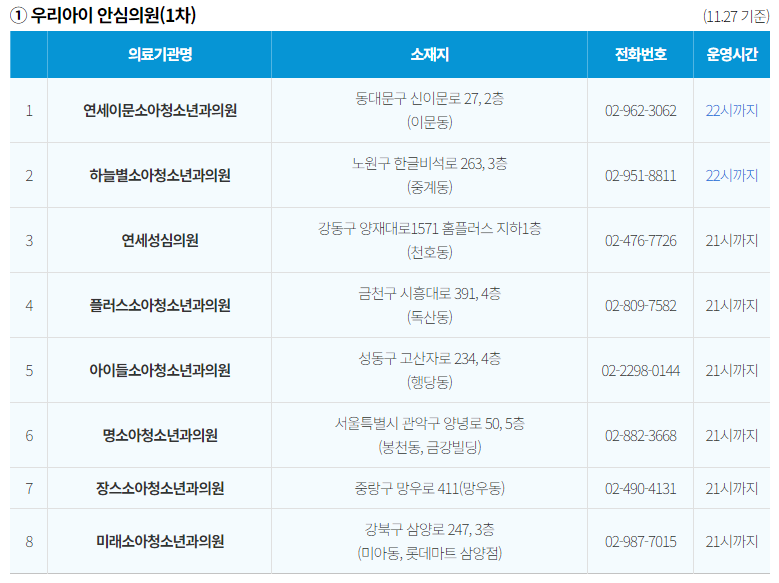Click the (봉천동, 금강빌딩) text
The width and height of the screenshot is (779, 583).
pos(429,447)
